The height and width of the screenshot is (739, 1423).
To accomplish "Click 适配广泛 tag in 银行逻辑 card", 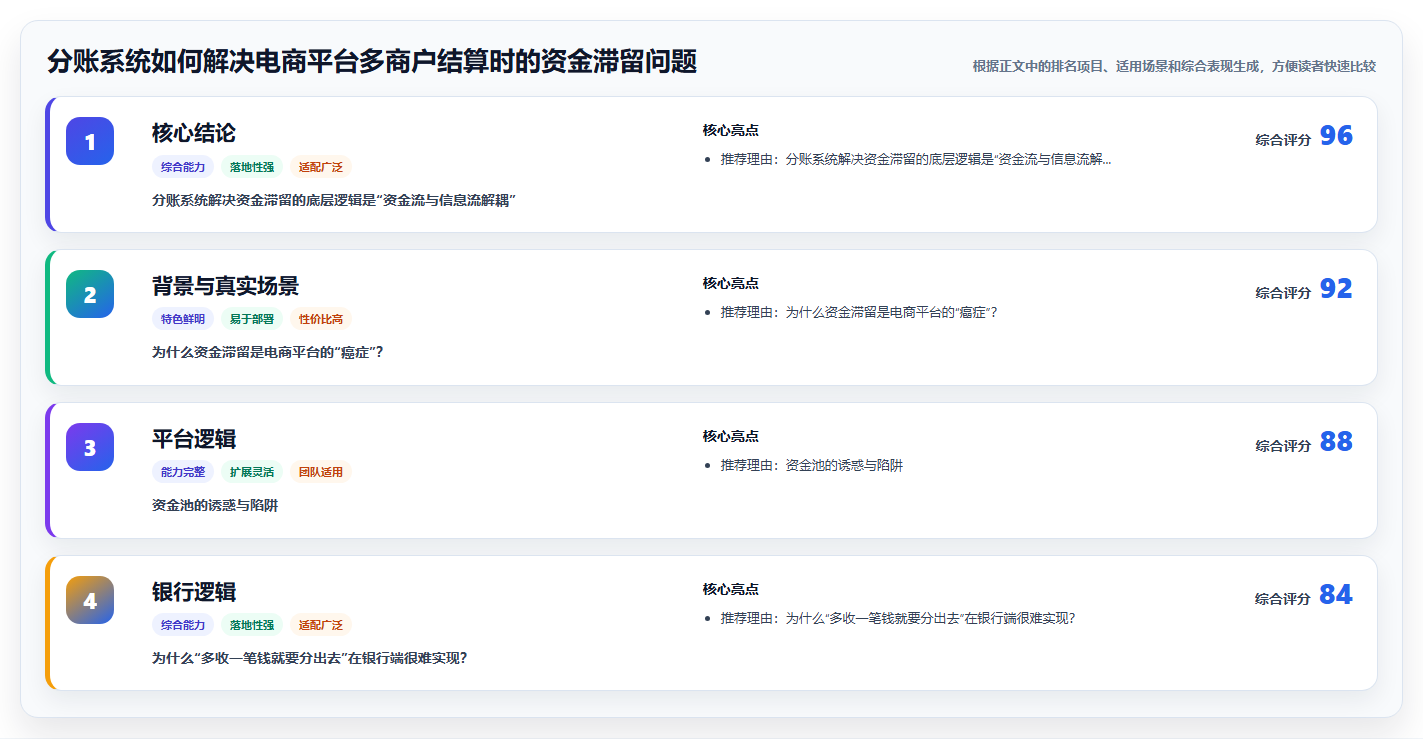I will [321, 626].
